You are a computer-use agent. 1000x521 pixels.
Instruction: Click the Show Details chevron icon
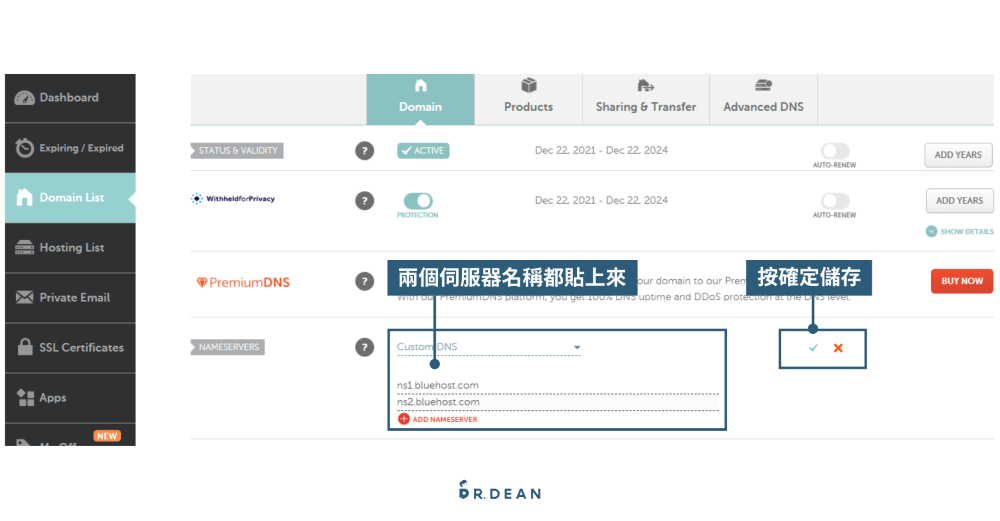point(931,231)
